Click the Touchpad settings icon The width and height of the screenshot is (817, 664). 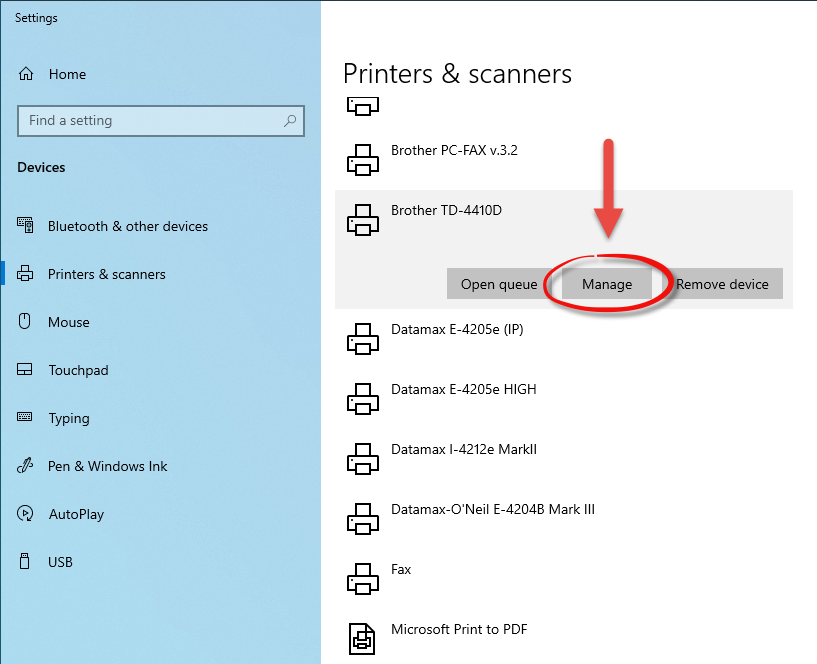(27, 370)
